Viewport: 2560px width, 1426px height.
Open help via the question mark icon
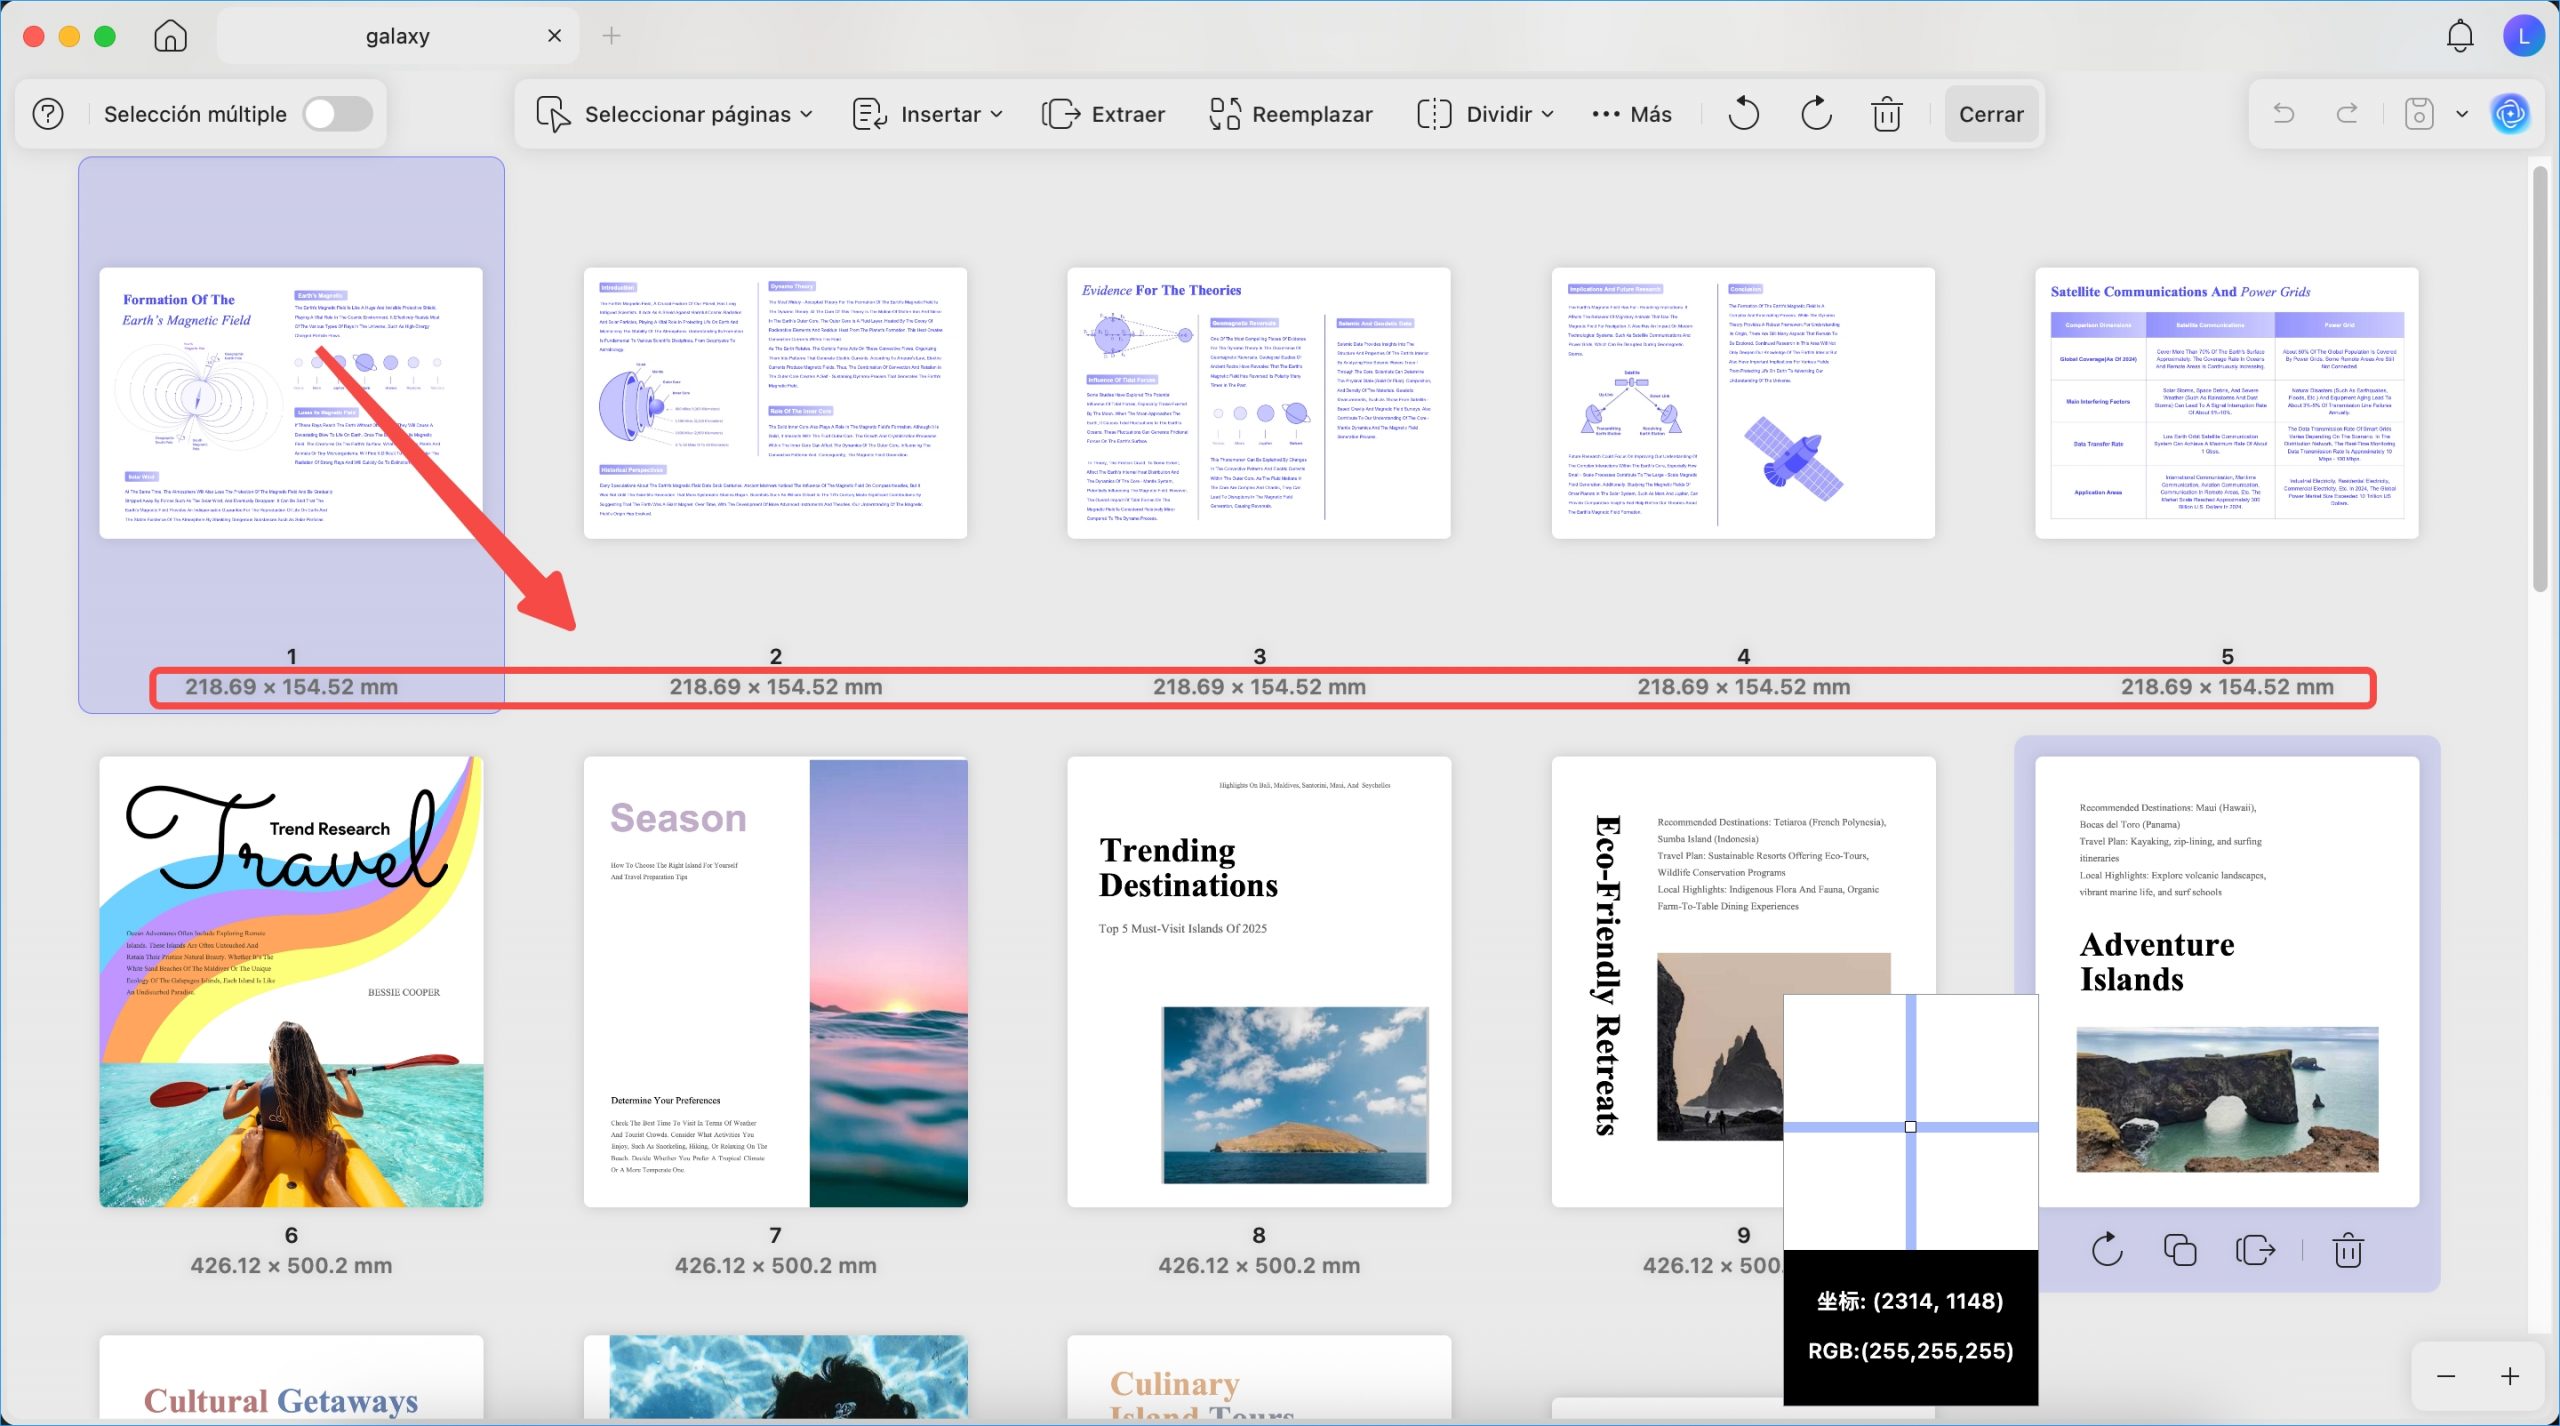[x=46, y=113]
